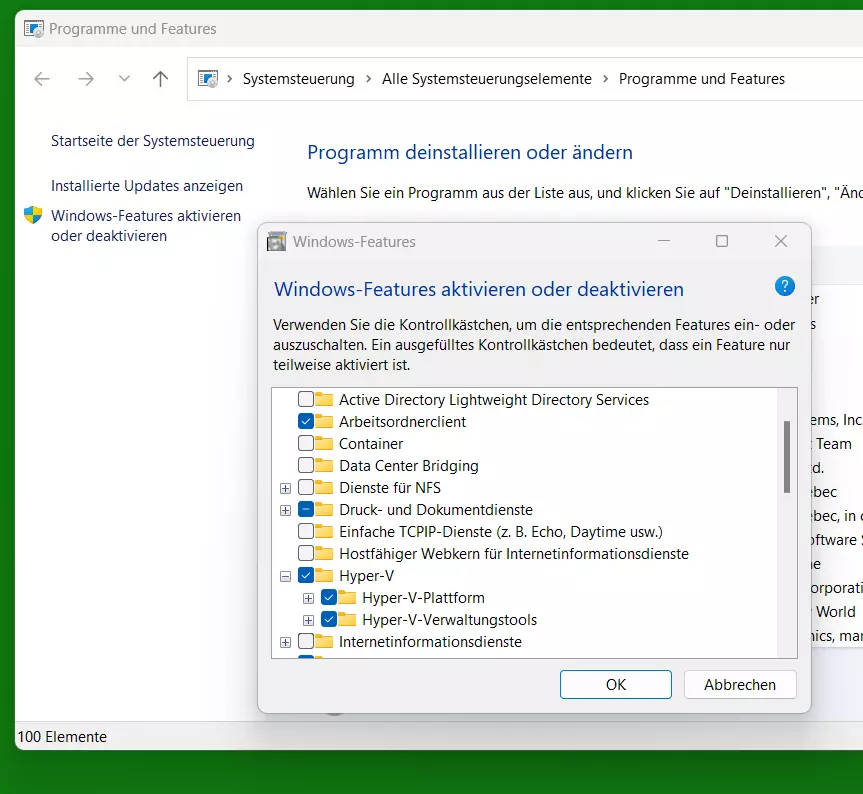
Task: Open Installierte Updates anzeigen link
Action: 147,186
